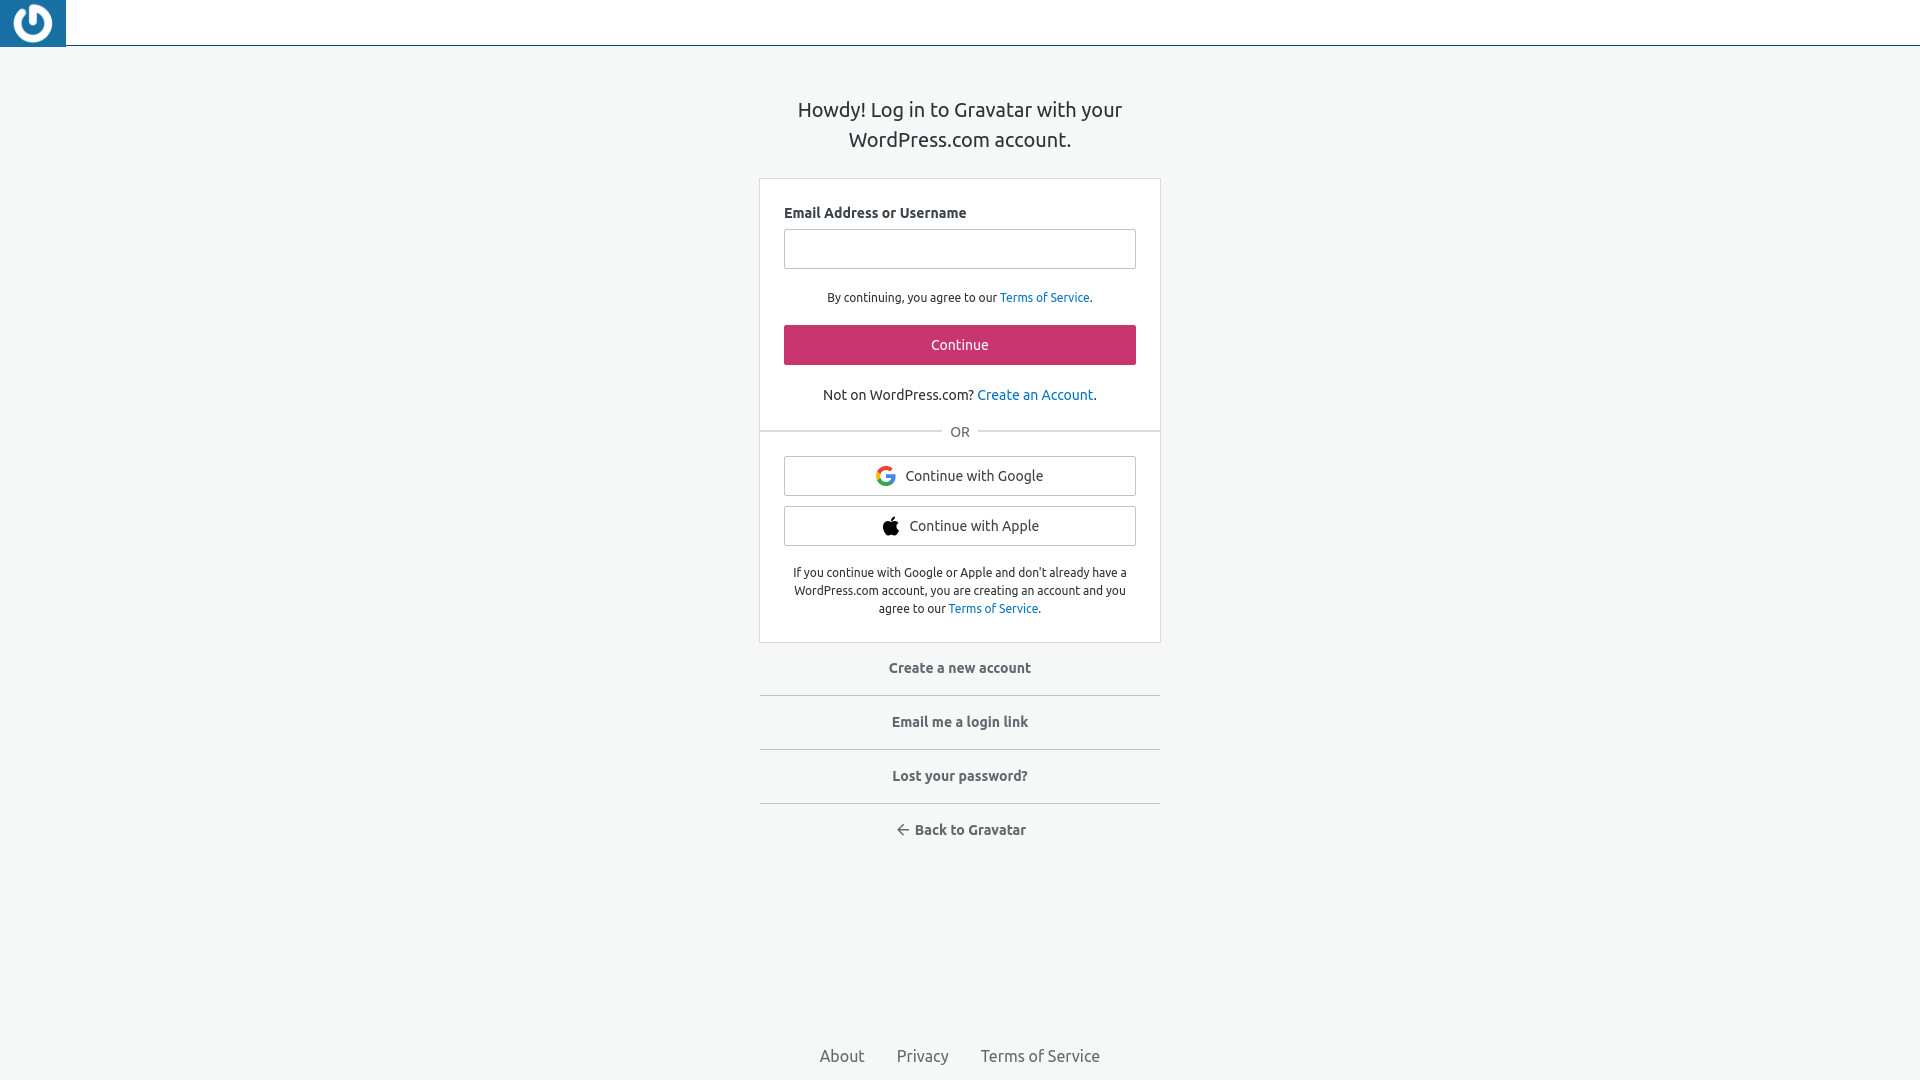Request Email me a login link

point(960,722)
